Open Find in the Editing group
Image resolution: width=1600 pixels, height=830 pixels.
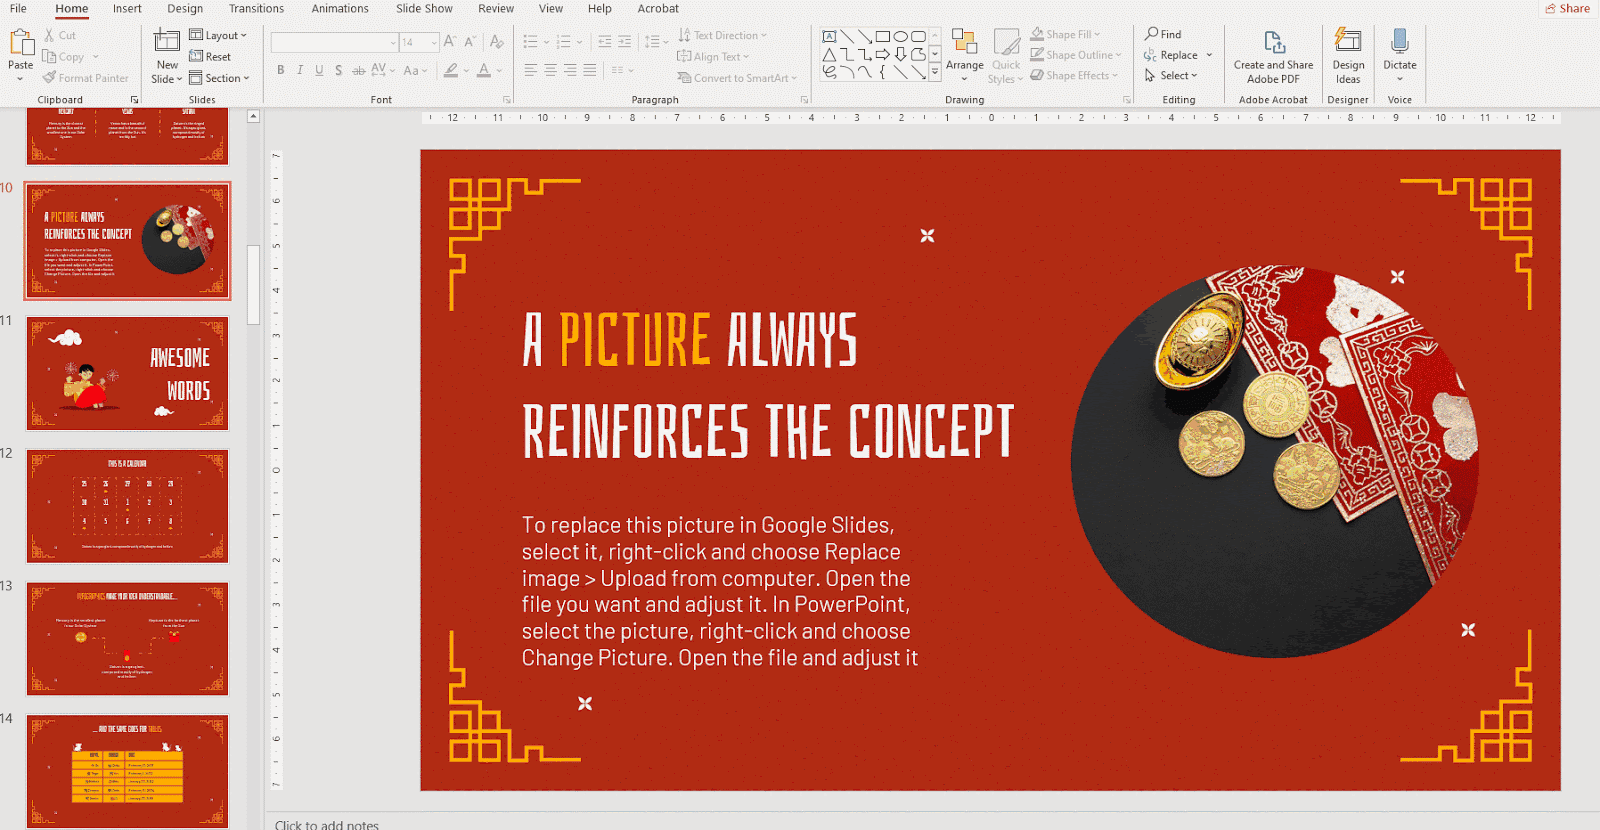coord(1163,34)
